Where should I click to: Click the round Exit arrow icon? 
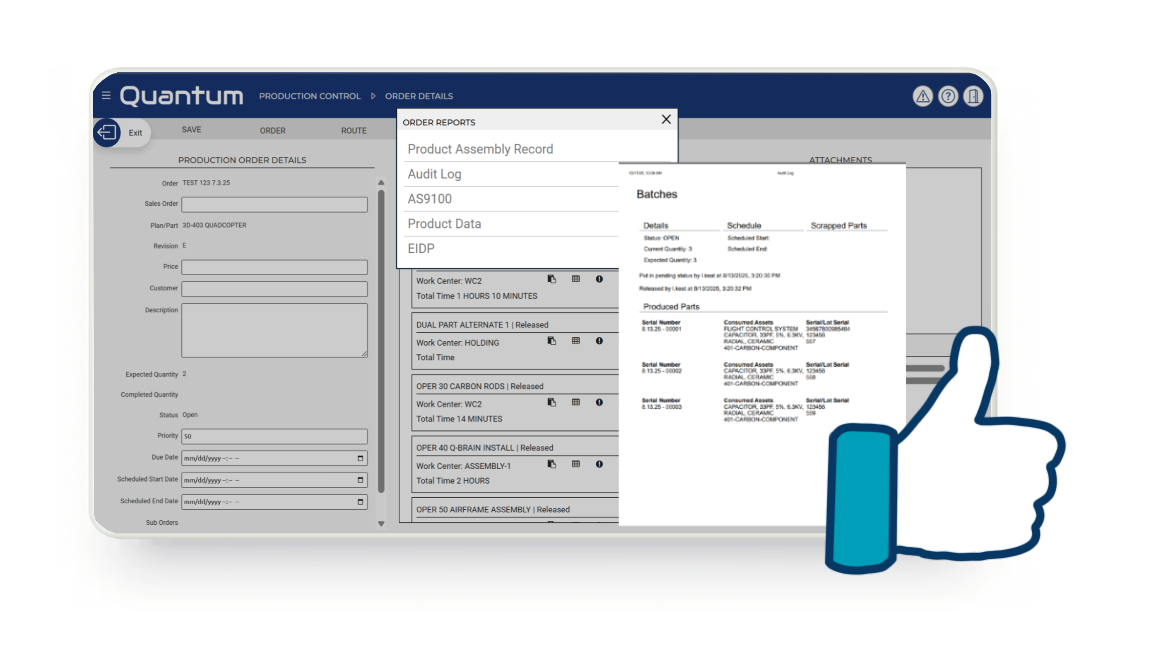click(107, 132)
